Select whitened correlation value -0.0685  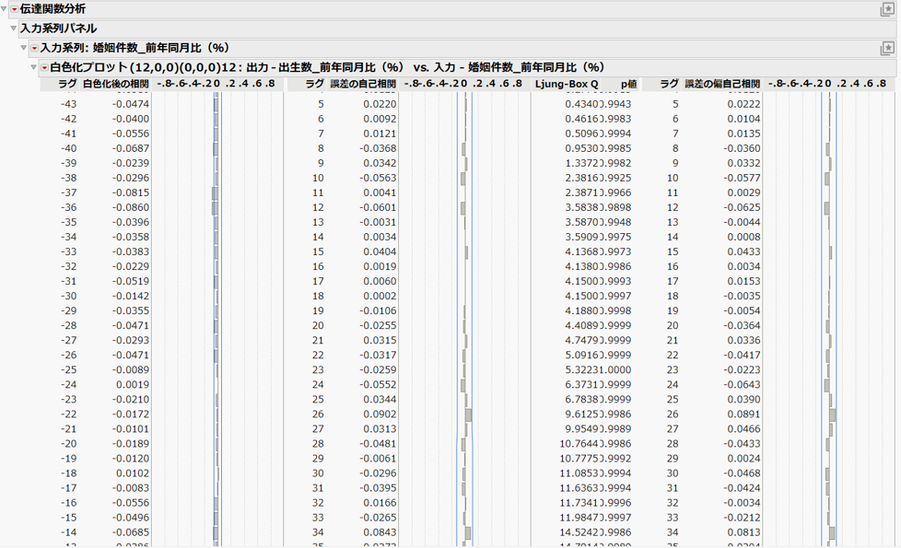(x=130, y=532)
